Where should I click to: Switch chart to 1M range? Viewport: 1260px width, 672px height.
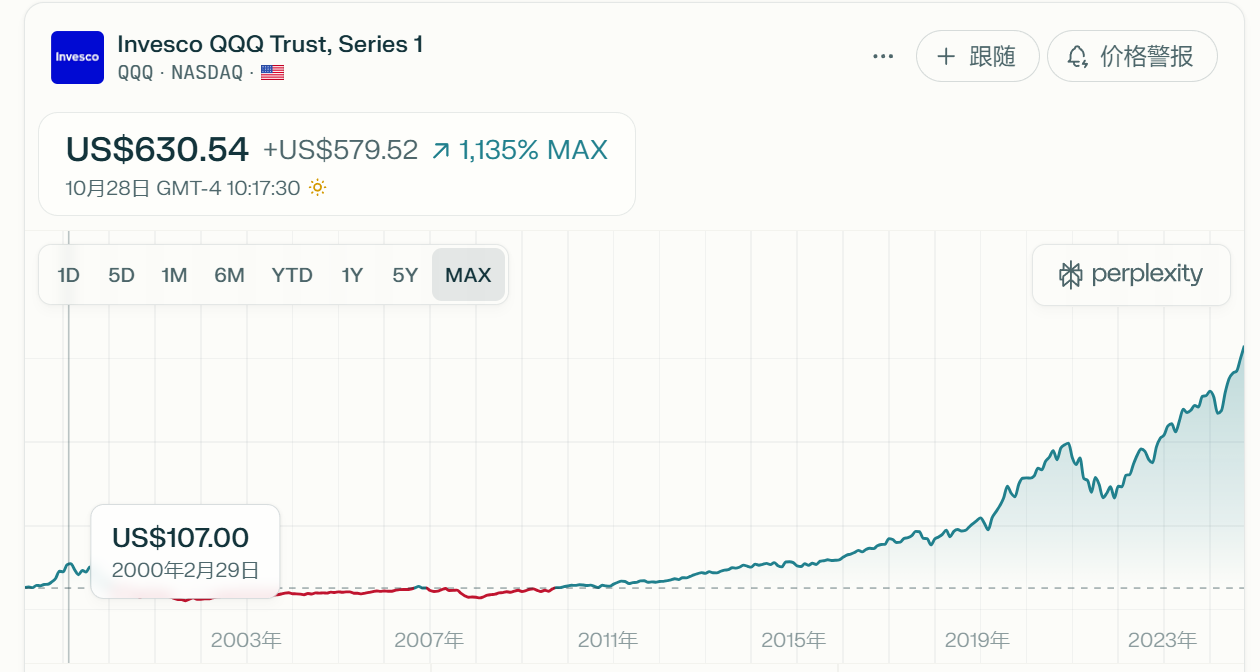click(174, 275)
